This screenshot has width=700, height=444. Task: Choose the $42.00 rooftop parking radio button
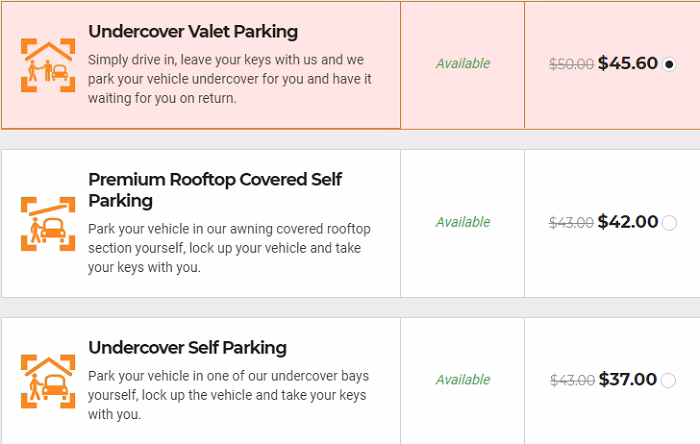pyautogui.click(x=669, y=223)
